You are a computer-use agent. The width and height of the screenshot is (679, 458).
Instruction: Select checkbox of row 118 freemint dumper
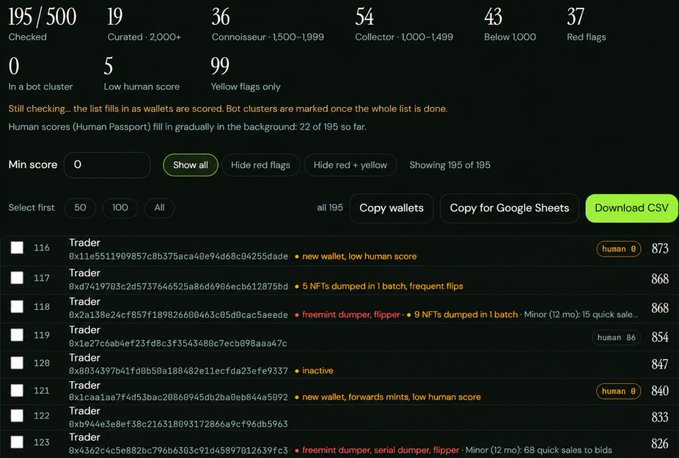[x=17, y=306]
